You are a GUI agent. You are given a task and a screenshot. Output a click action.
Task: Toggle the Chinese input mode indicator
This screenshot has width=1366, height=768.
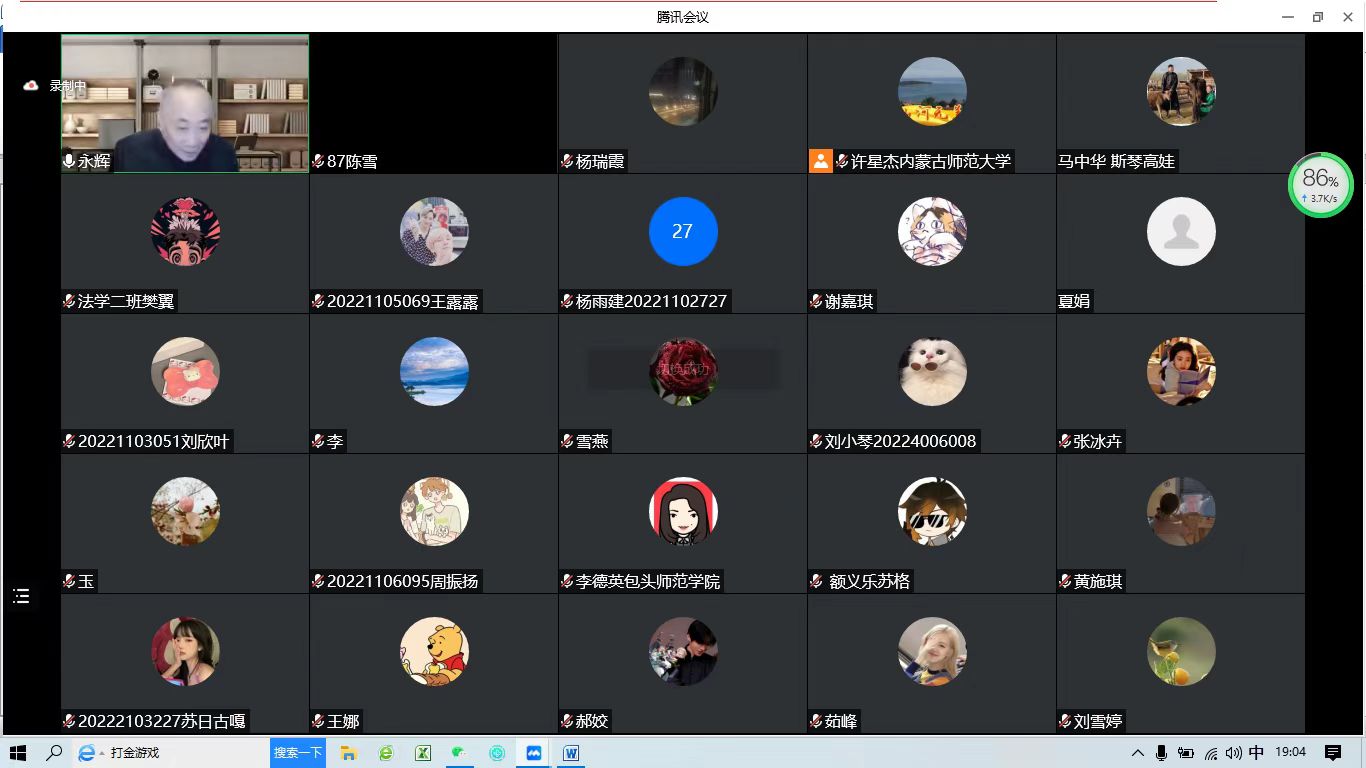coord(1257,753)
